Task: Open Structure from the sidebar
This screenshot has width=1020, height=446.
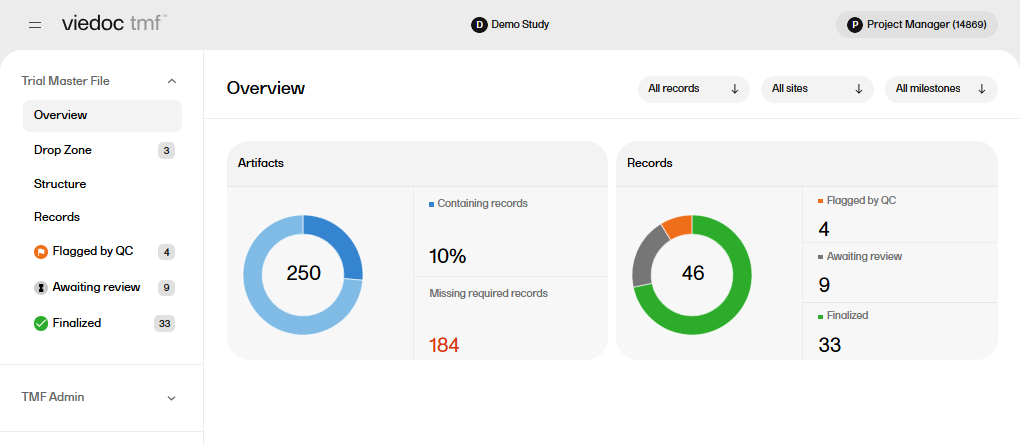Action: tap(60, 184)
